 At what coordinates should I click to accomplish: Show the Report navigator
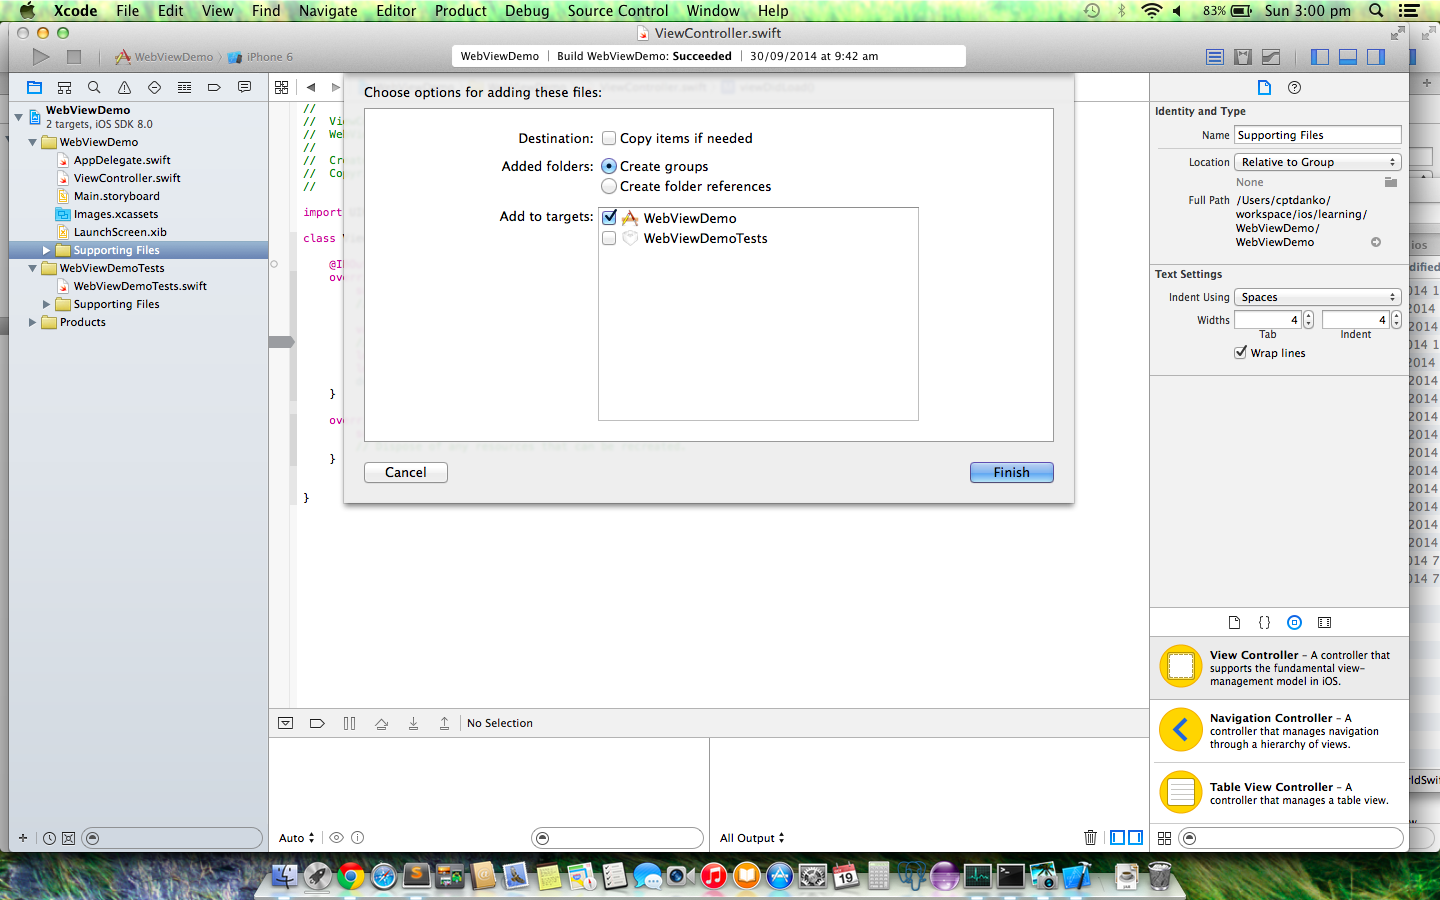244,87
